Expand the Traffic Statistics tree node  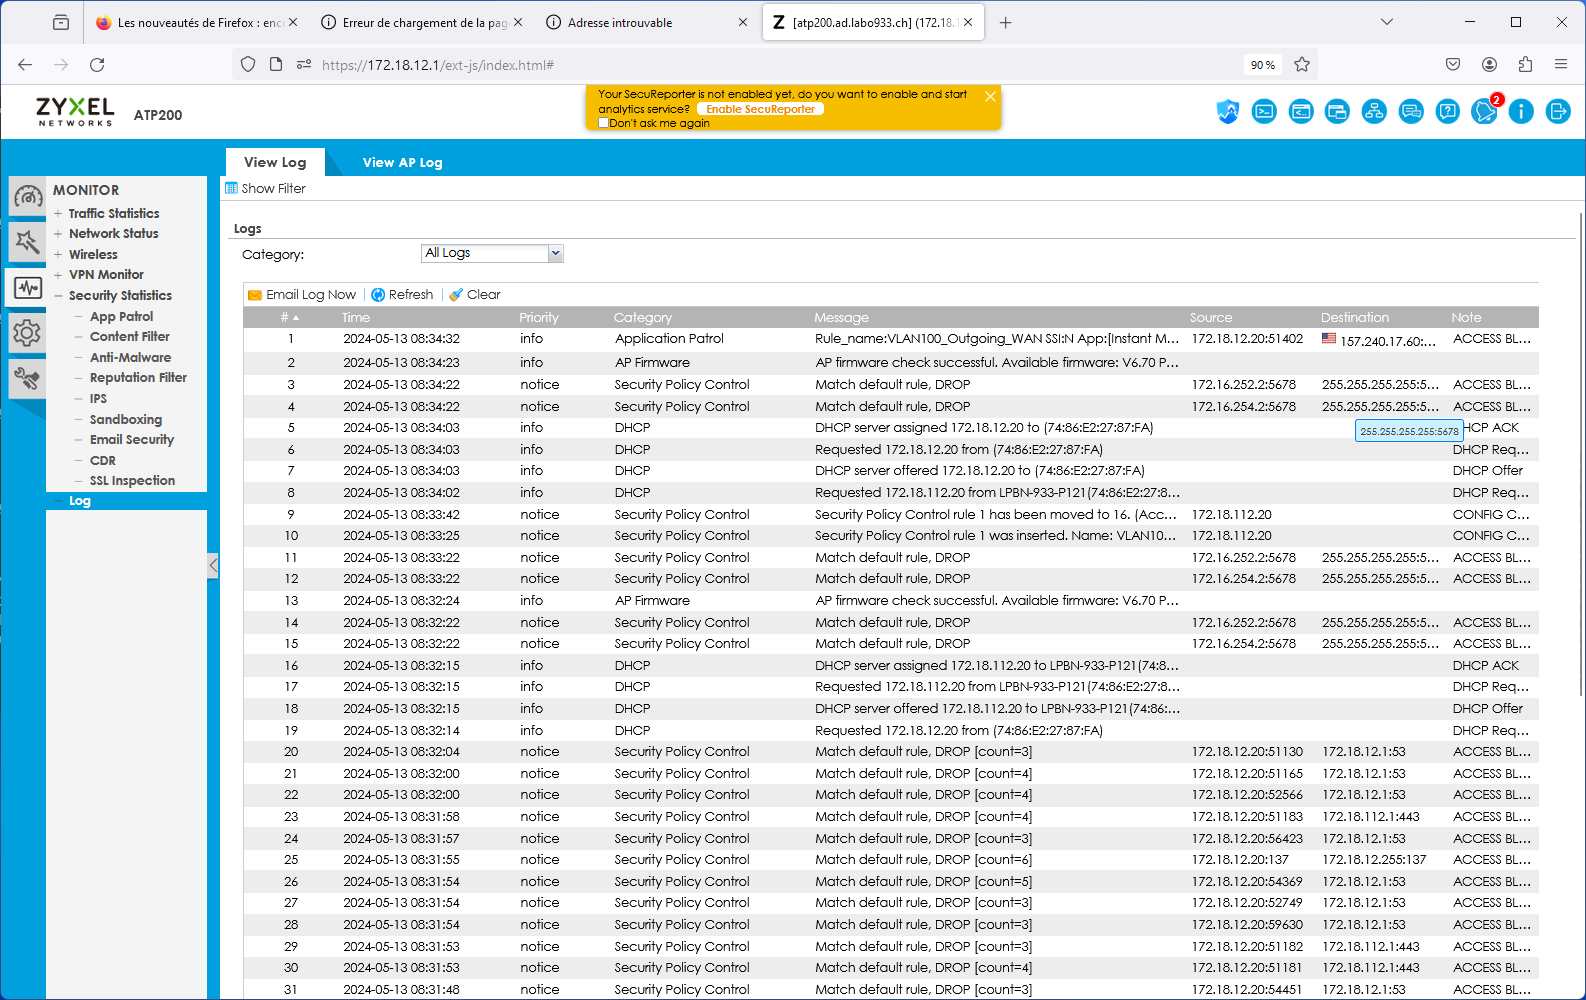pyautogui.click(x=58, y=214)
